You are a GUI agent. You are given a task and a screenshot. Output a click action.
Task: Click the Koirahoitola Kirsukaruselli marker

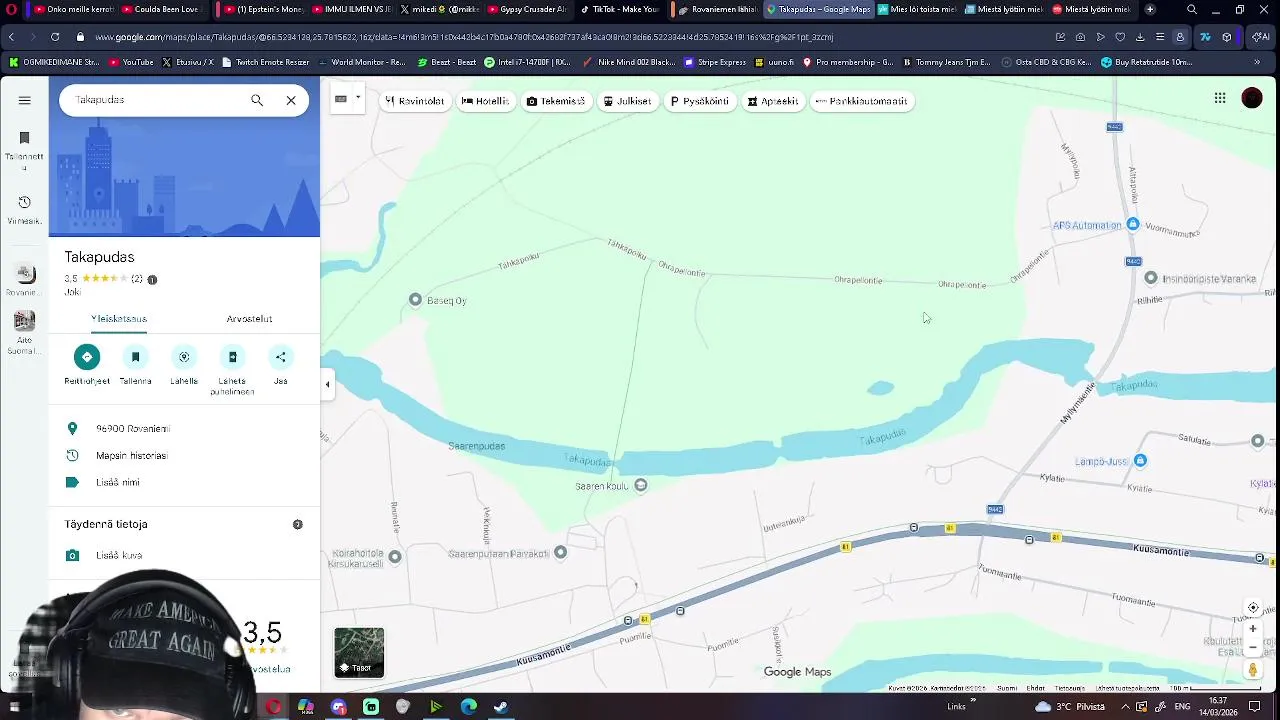[395, 557]
